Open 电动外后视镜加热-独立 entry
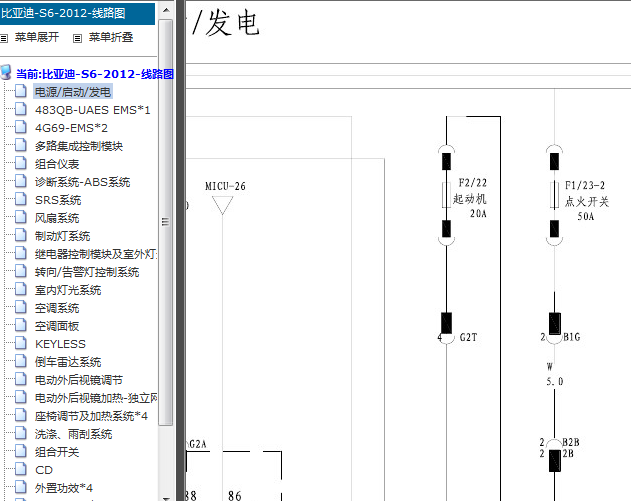The image size is (631, 501). click(96, 398)
